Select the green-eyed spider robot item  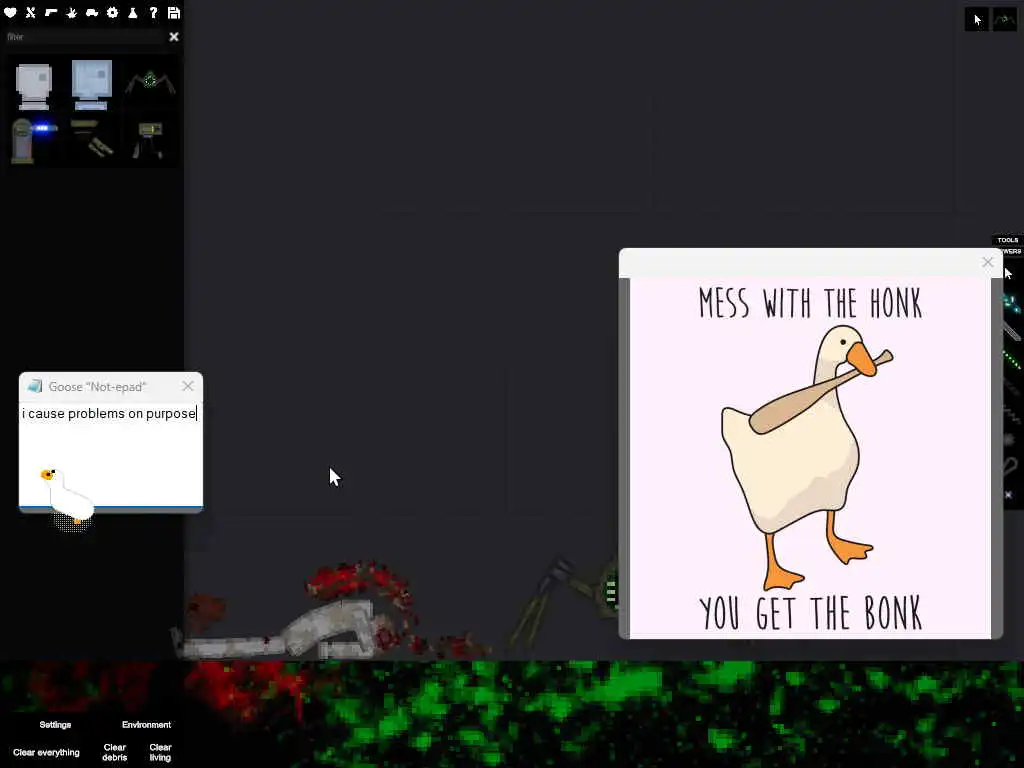pos(150,82)
